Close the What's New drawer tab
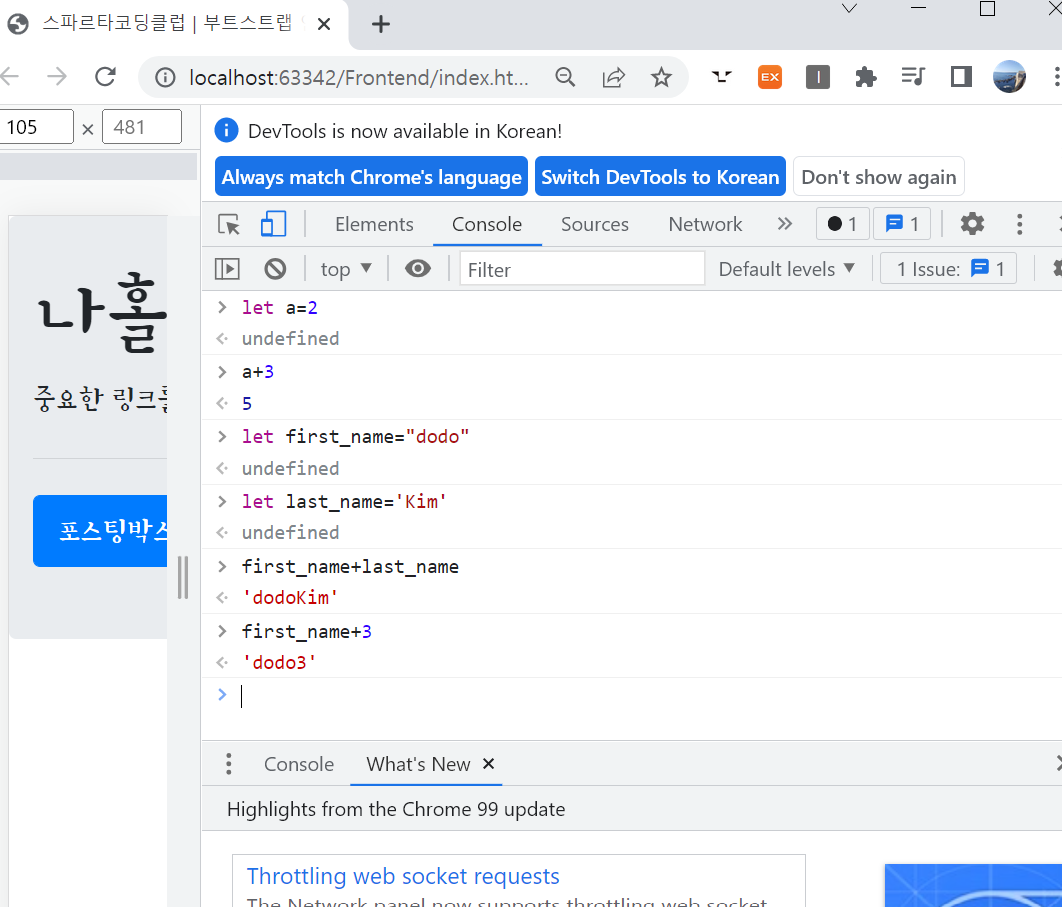This screenshot has width=1062, height=907. tap(488, 764)
